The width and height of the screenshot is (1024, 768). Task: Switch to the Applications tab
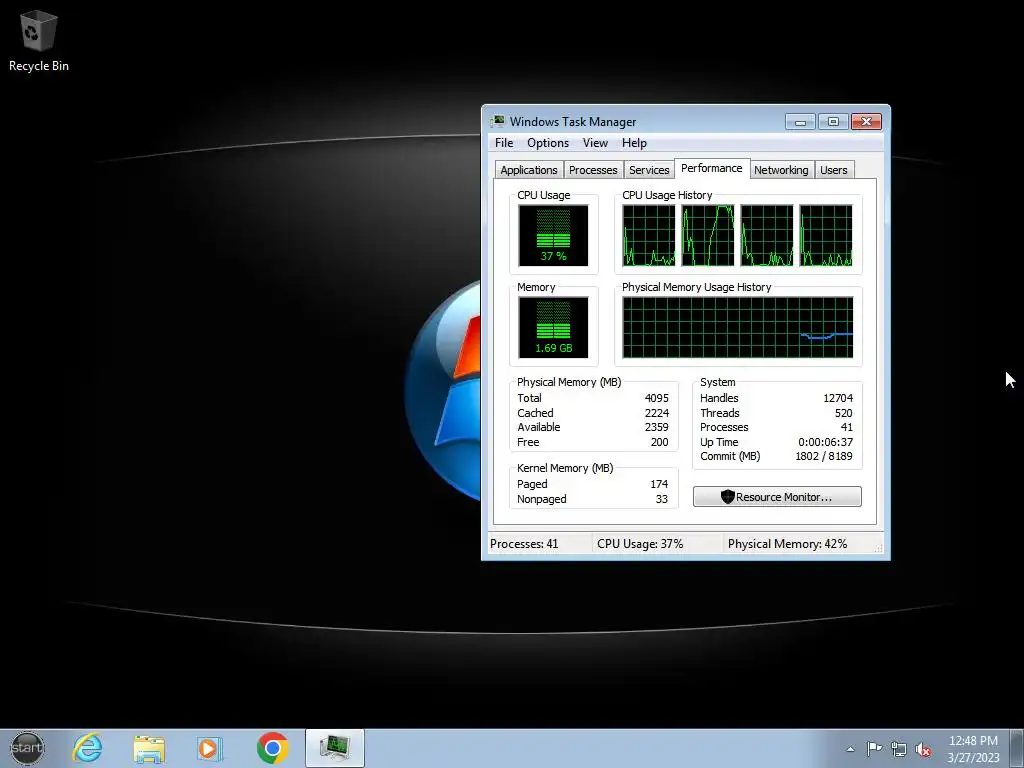pos(529,170)
